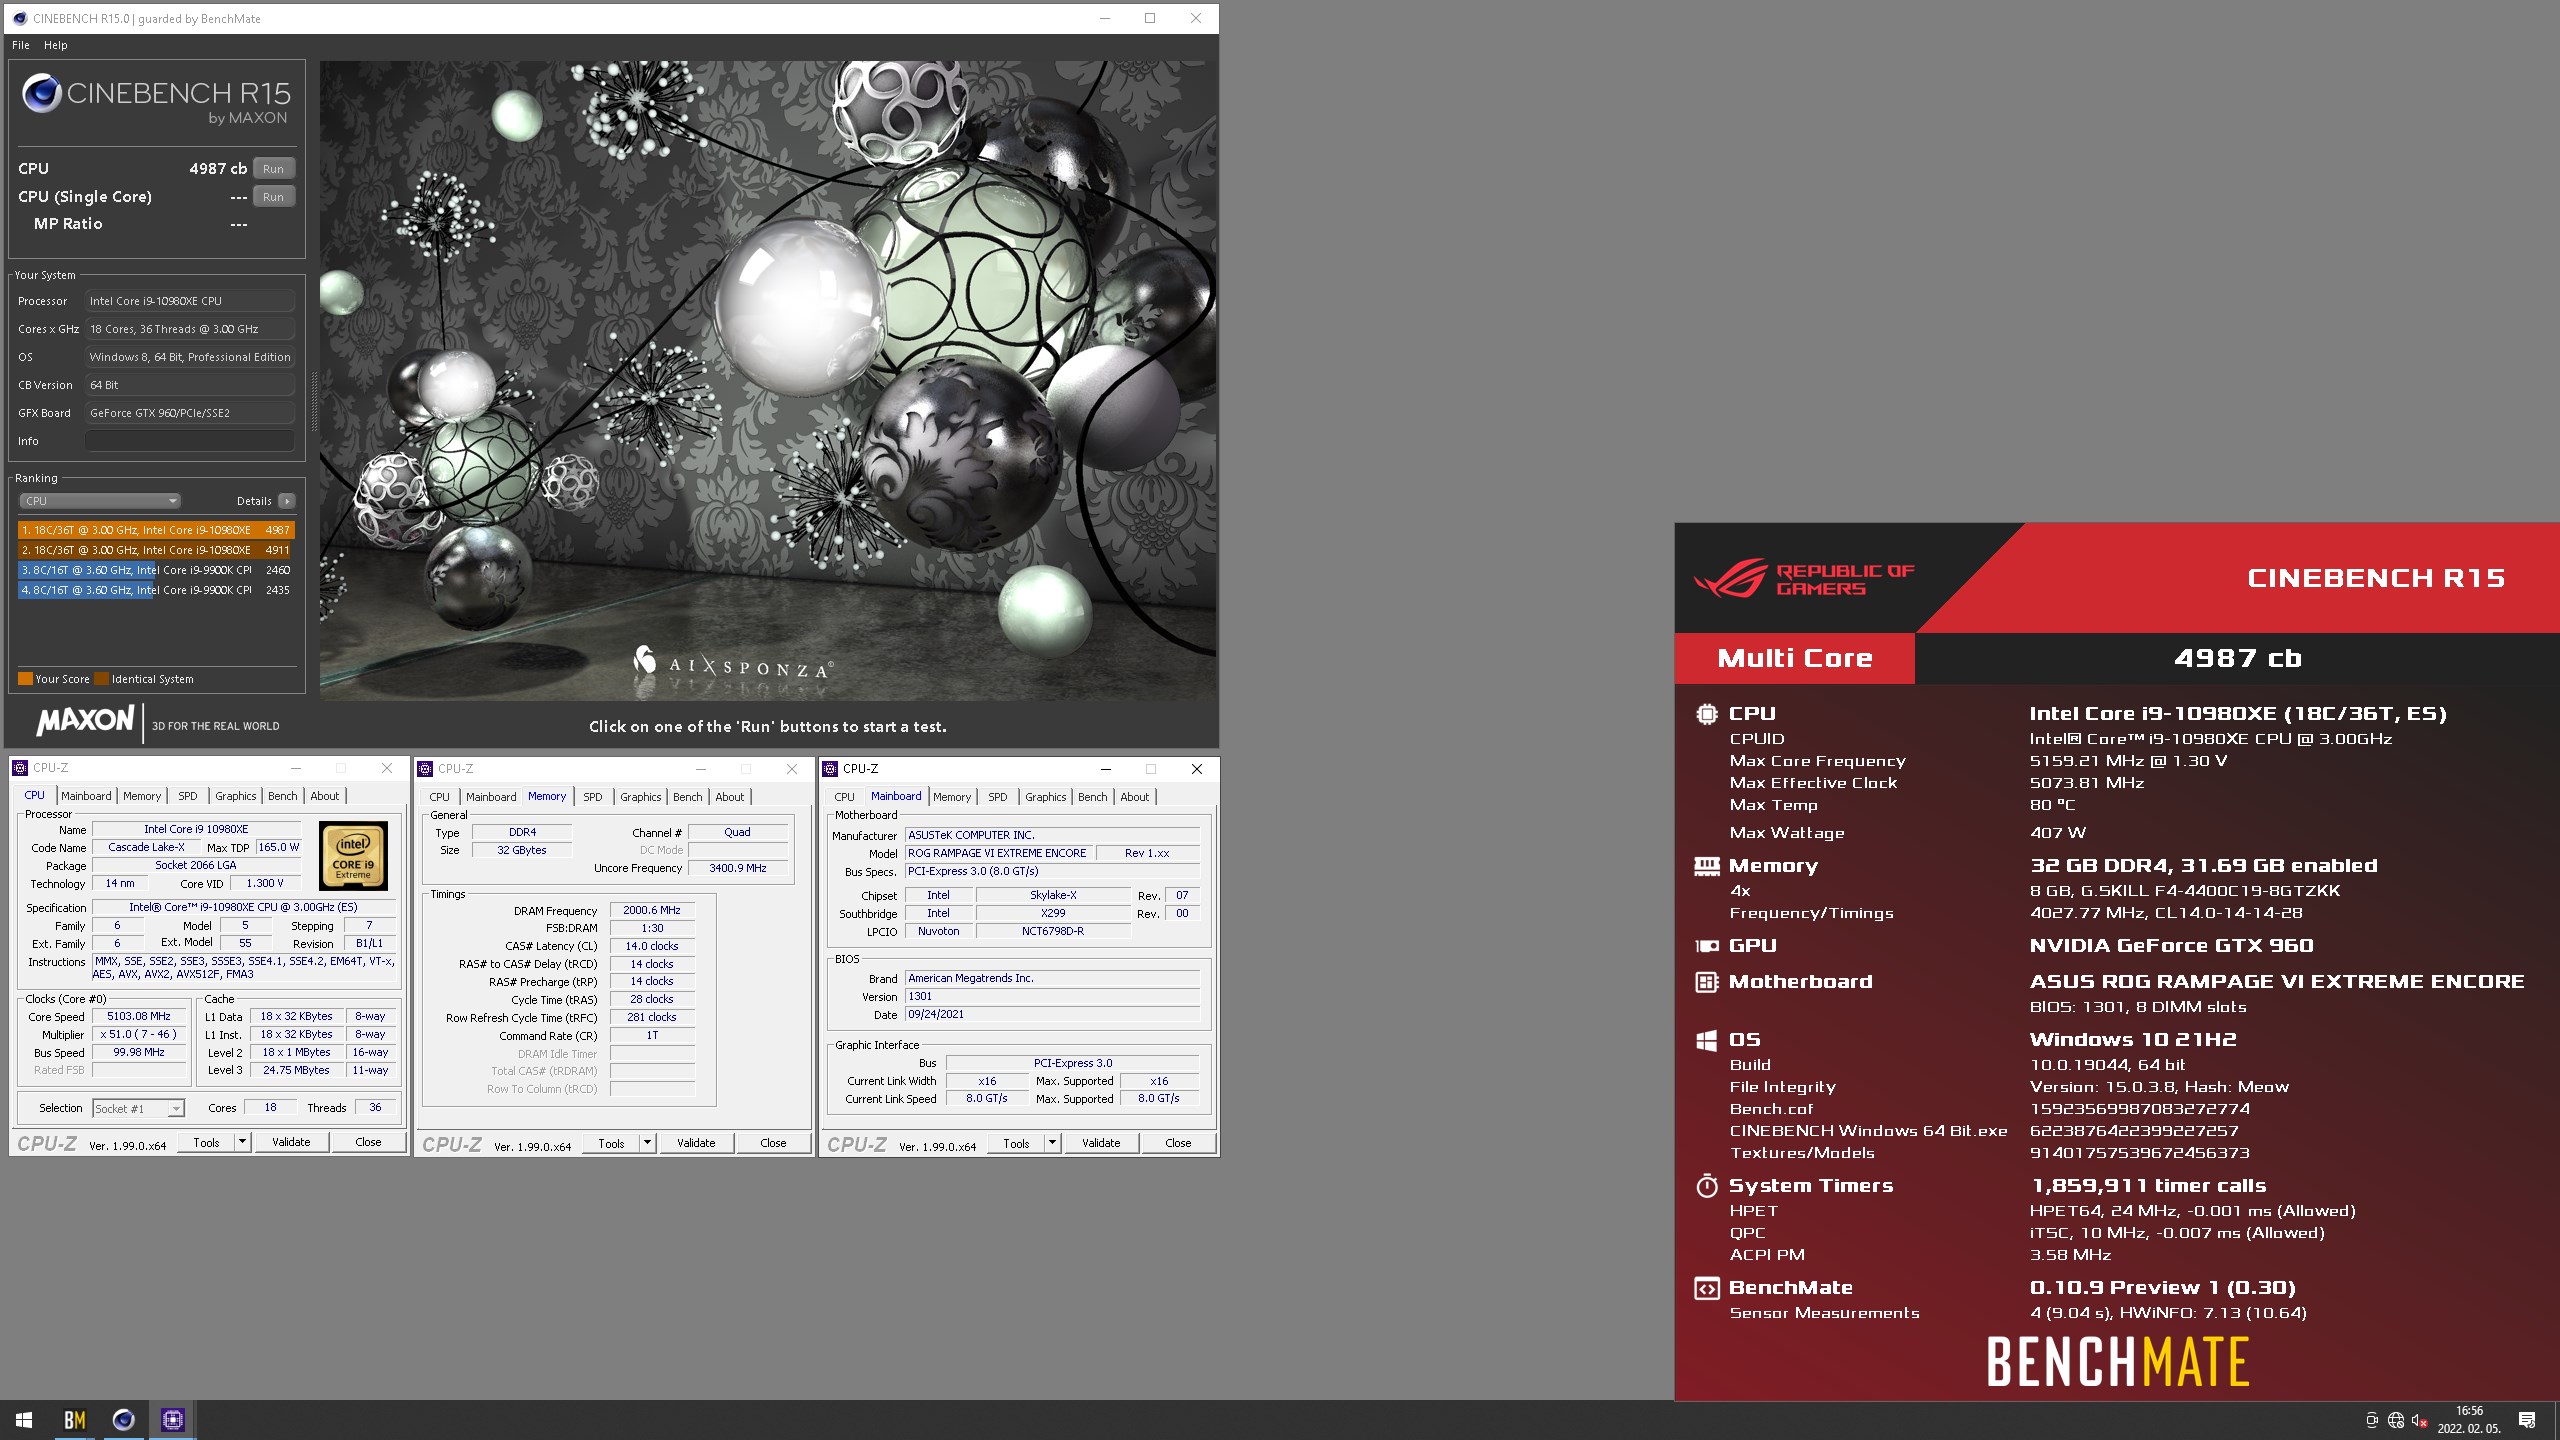Click Close button in first CPU-Z window
The image size is (2560, 1440).
point(368,1142)
